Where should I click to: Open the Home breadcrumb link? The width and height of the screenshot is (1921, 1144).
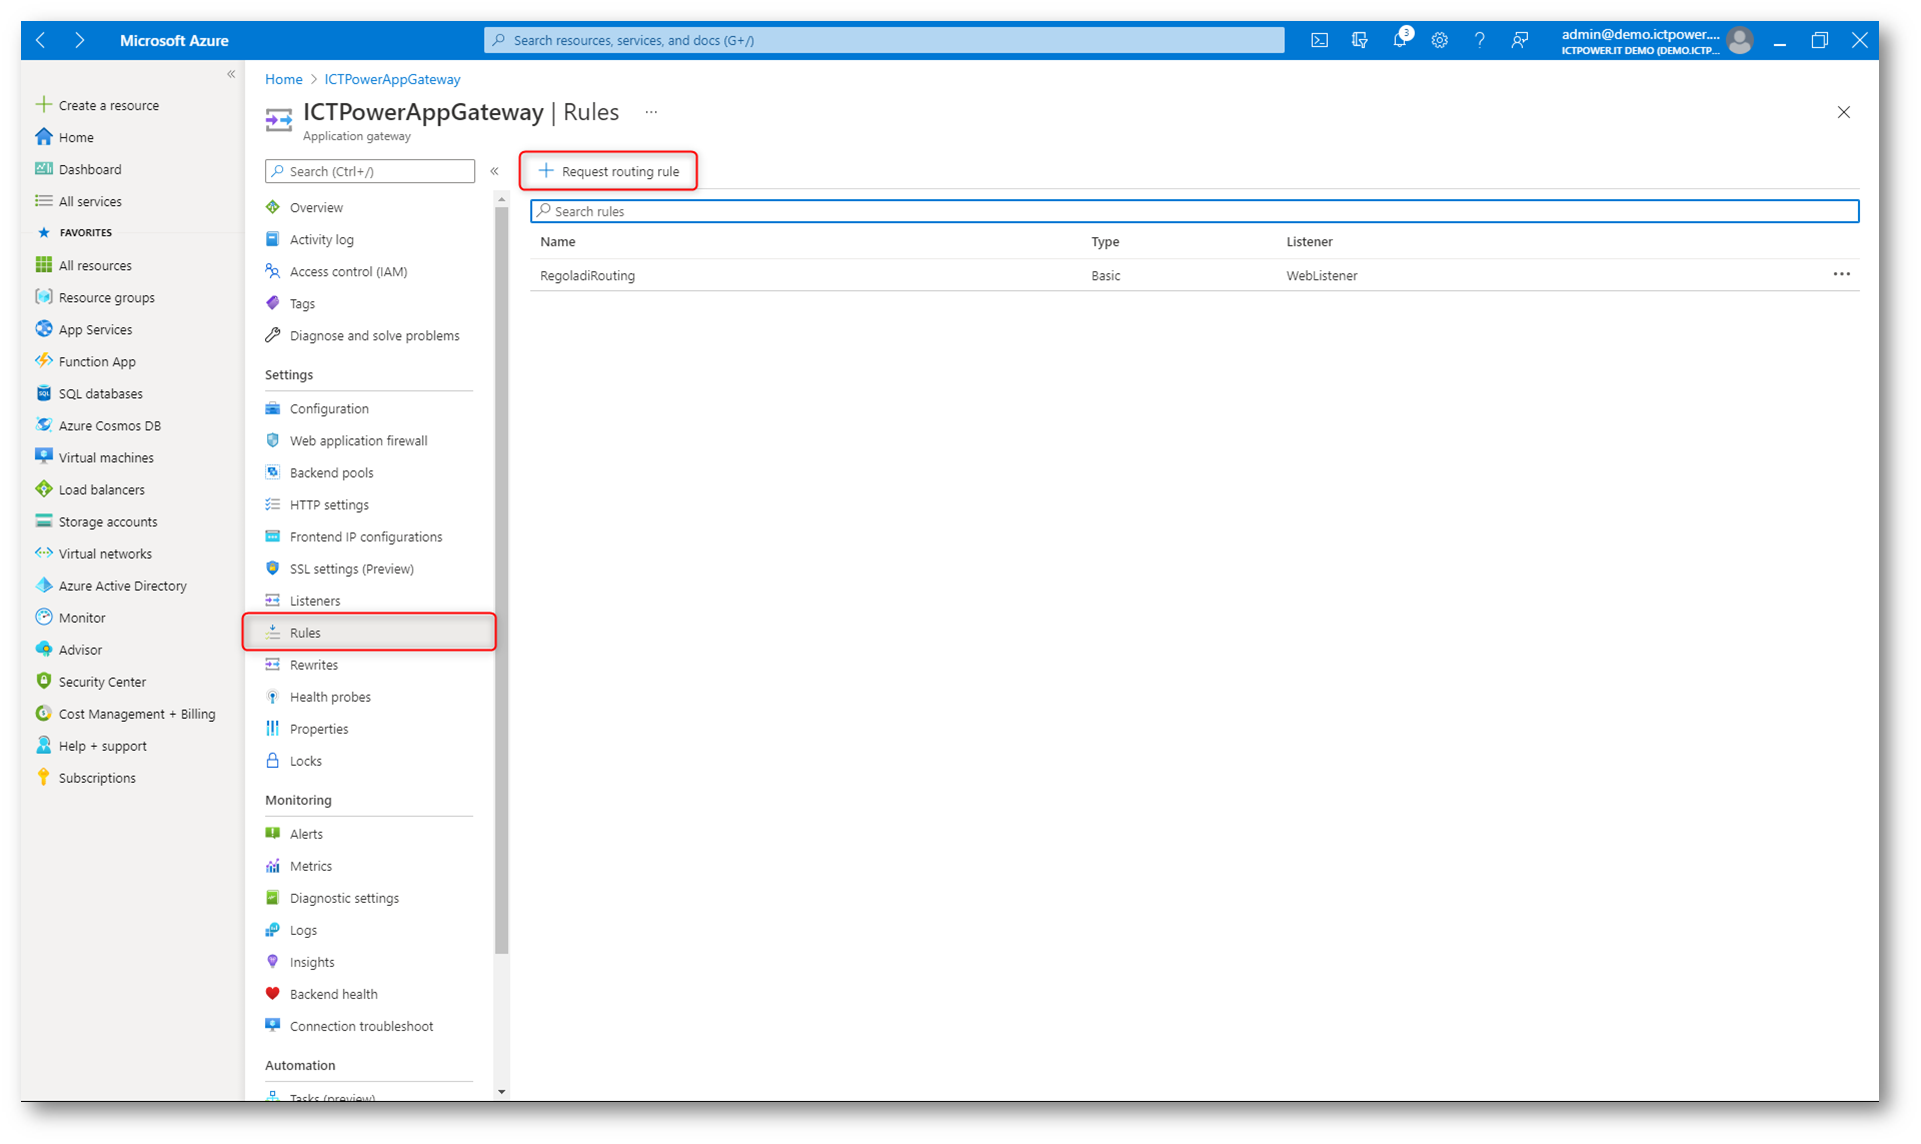(x=283, y=79)
